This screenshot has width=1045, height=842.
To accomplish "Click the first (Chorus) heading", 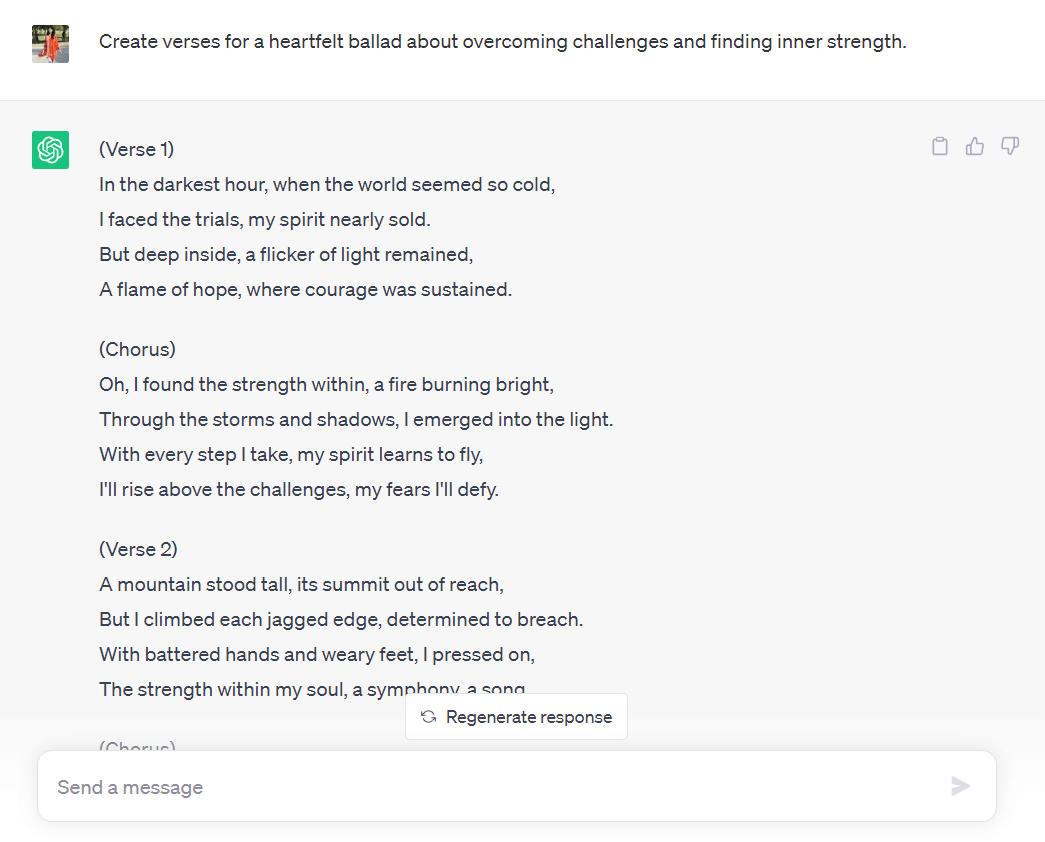I will click(x=138, y=350).
